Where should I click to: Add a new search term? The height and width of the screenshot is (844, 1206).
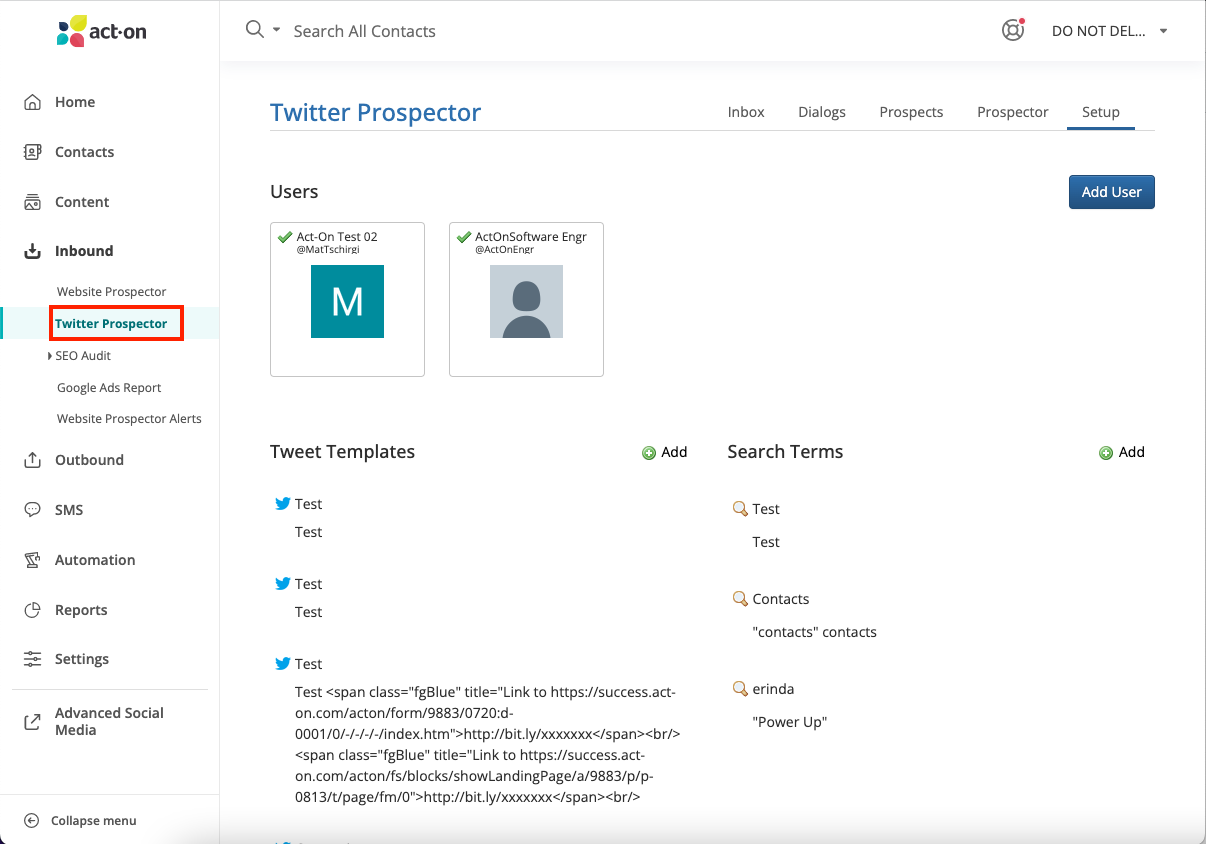(1132, 452)
